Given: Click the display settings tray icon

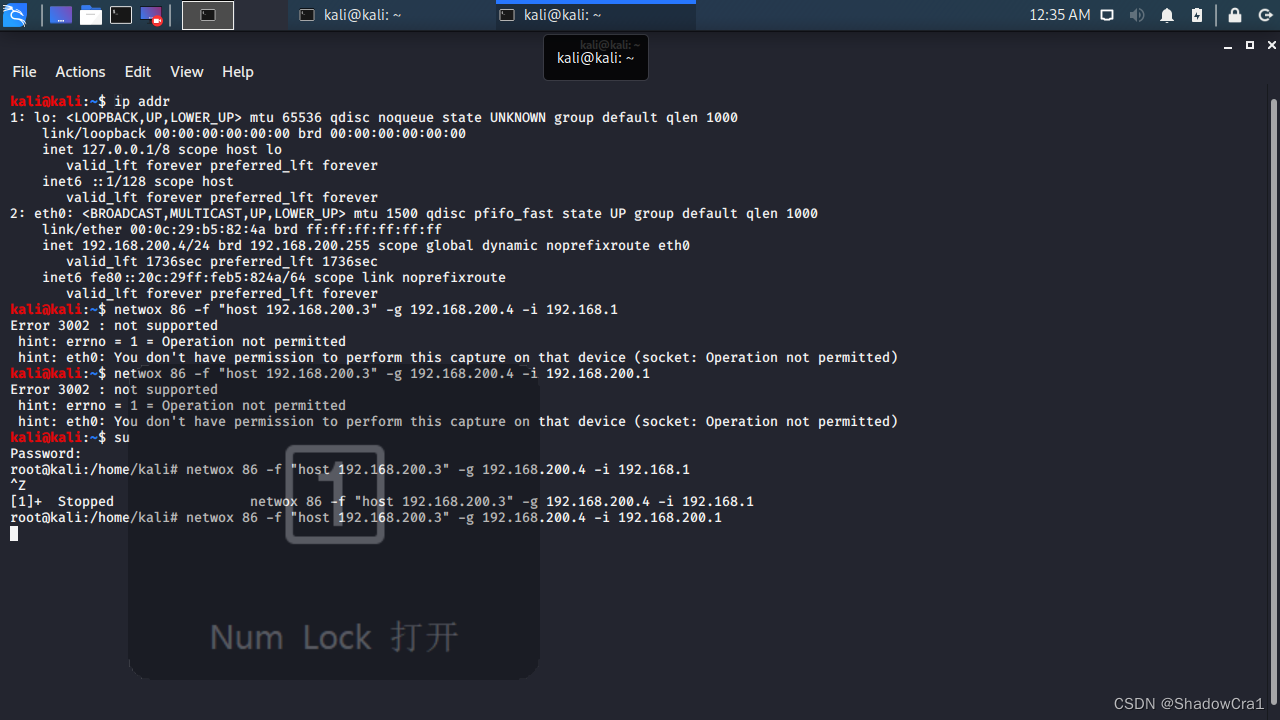Looking at the screenshot, I should (1107, 15).
